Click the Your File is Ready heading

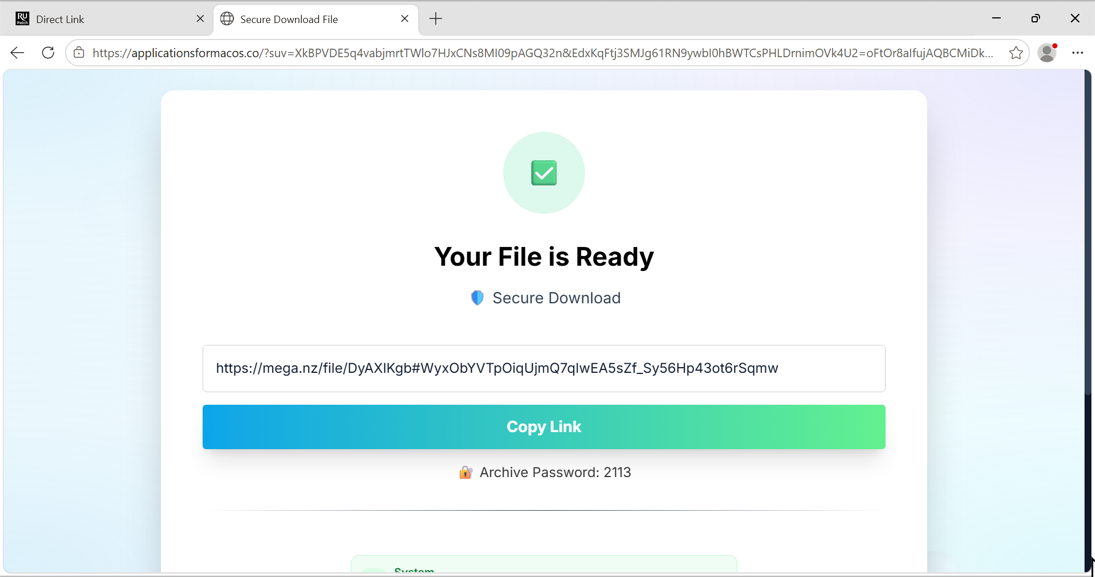(544, 256)
